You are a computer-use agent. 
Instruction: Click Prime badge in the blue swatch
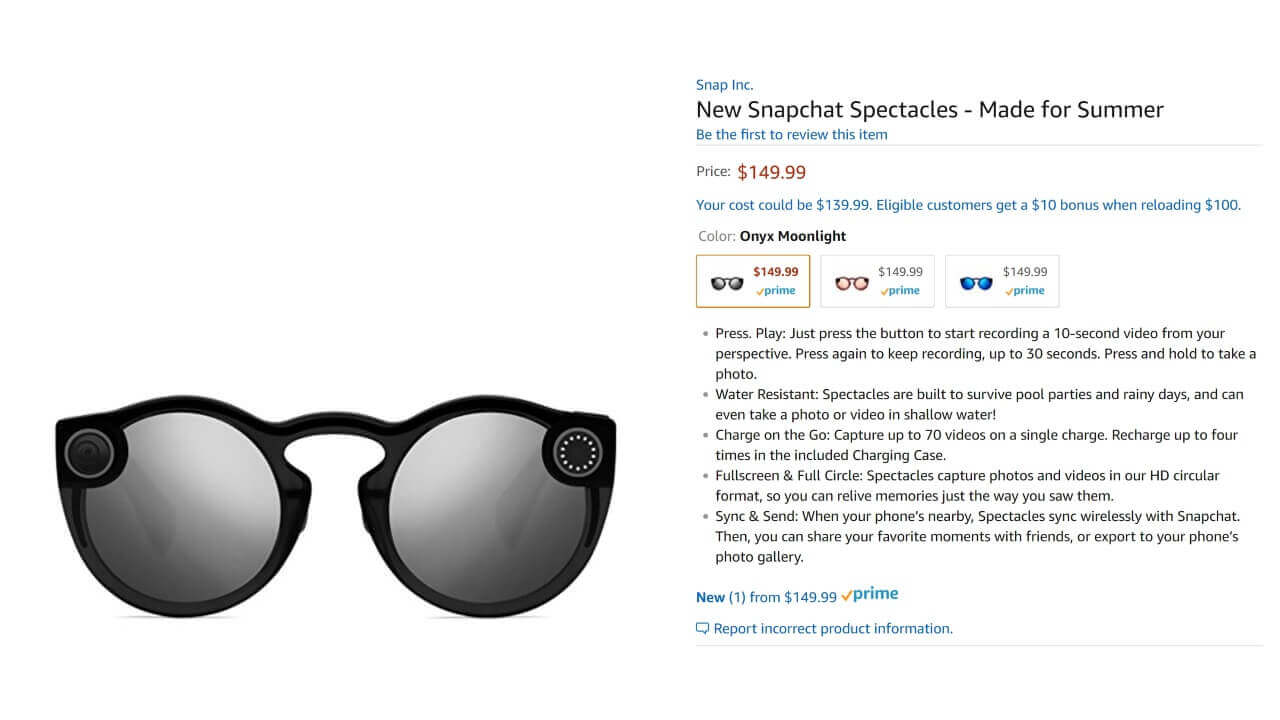[1025, 291]
